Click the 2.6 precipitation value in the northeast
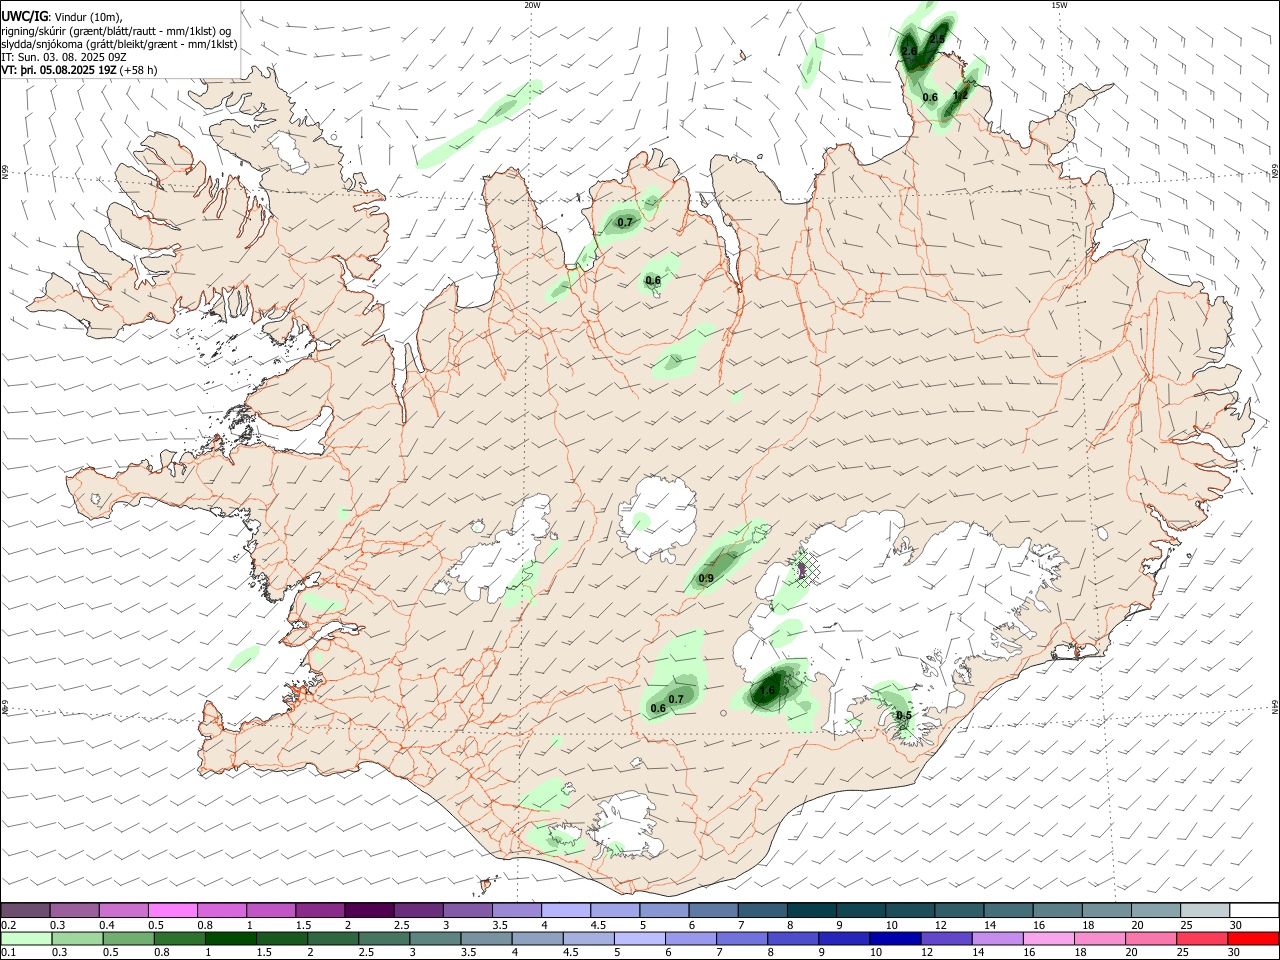The height and width of the screenshot is (960, 1280). (x=909, y=51)
